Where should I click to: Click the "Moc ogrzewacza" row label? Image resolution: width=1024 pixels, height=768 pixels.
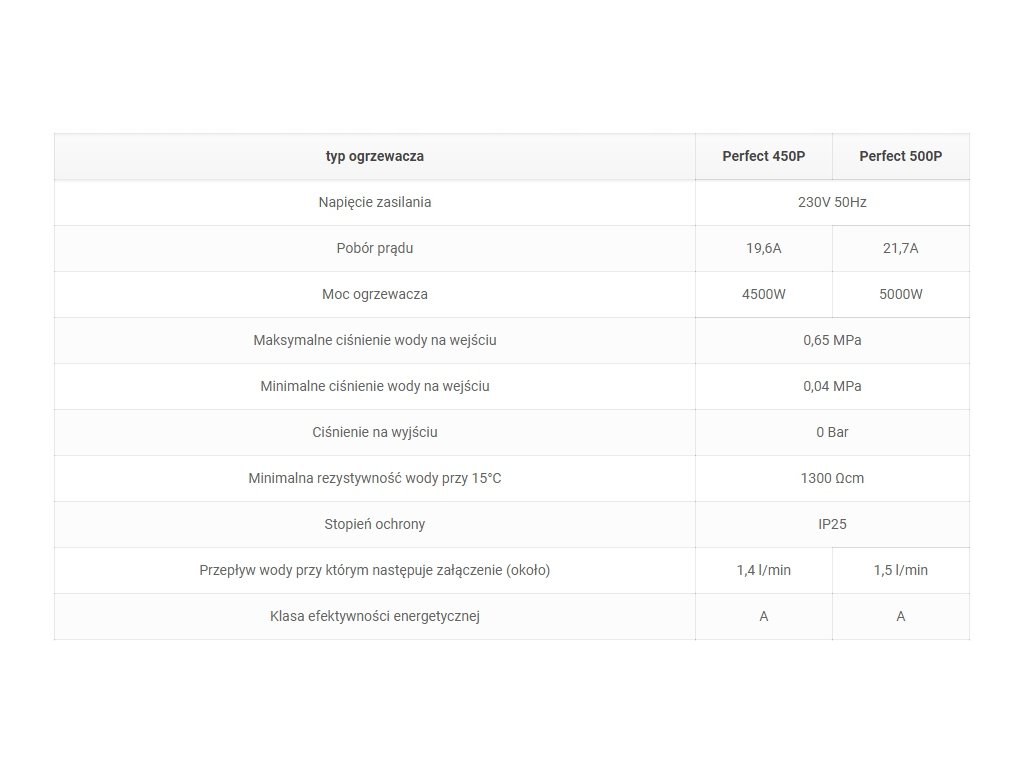point(375,294)
